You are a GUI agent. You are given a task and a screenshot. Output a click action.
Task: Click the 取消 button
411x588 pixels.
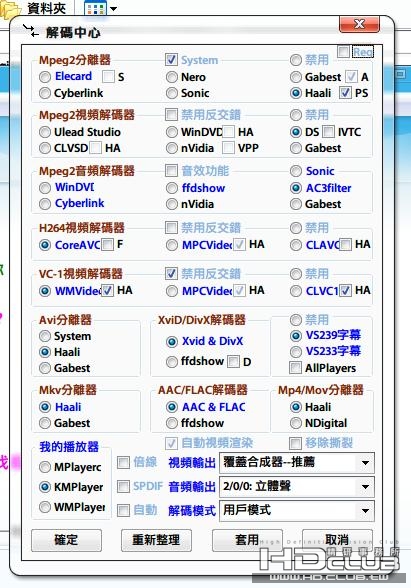click(x=337, y=540)
